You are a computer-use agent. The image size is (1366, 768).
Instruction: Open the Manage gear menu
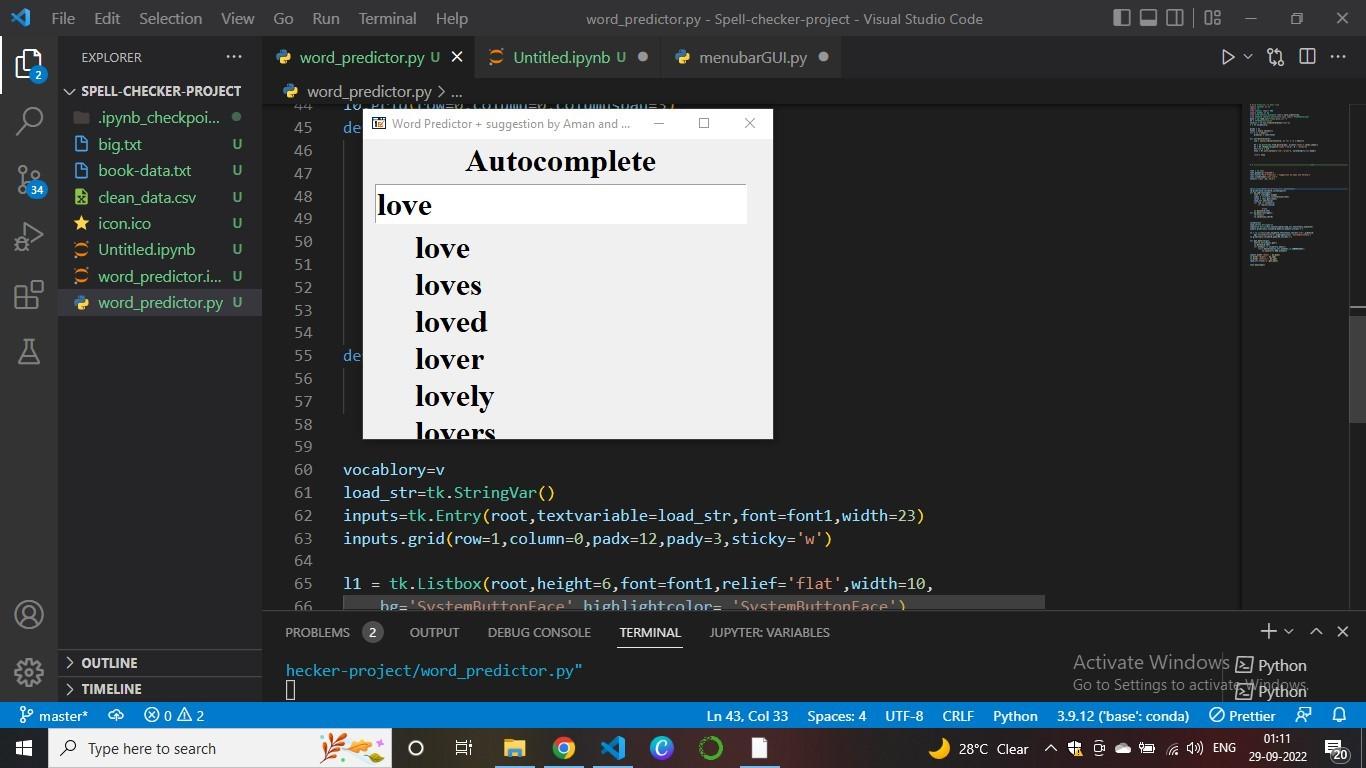pos(29,672)
